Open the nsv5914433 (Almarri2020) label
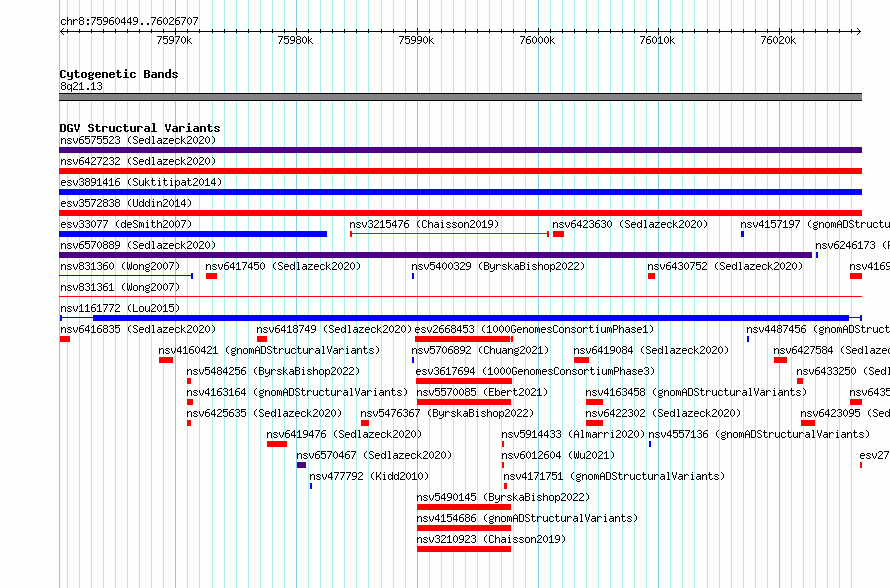Viewport: 890px width, 588px height. click(x=573, y=434)
